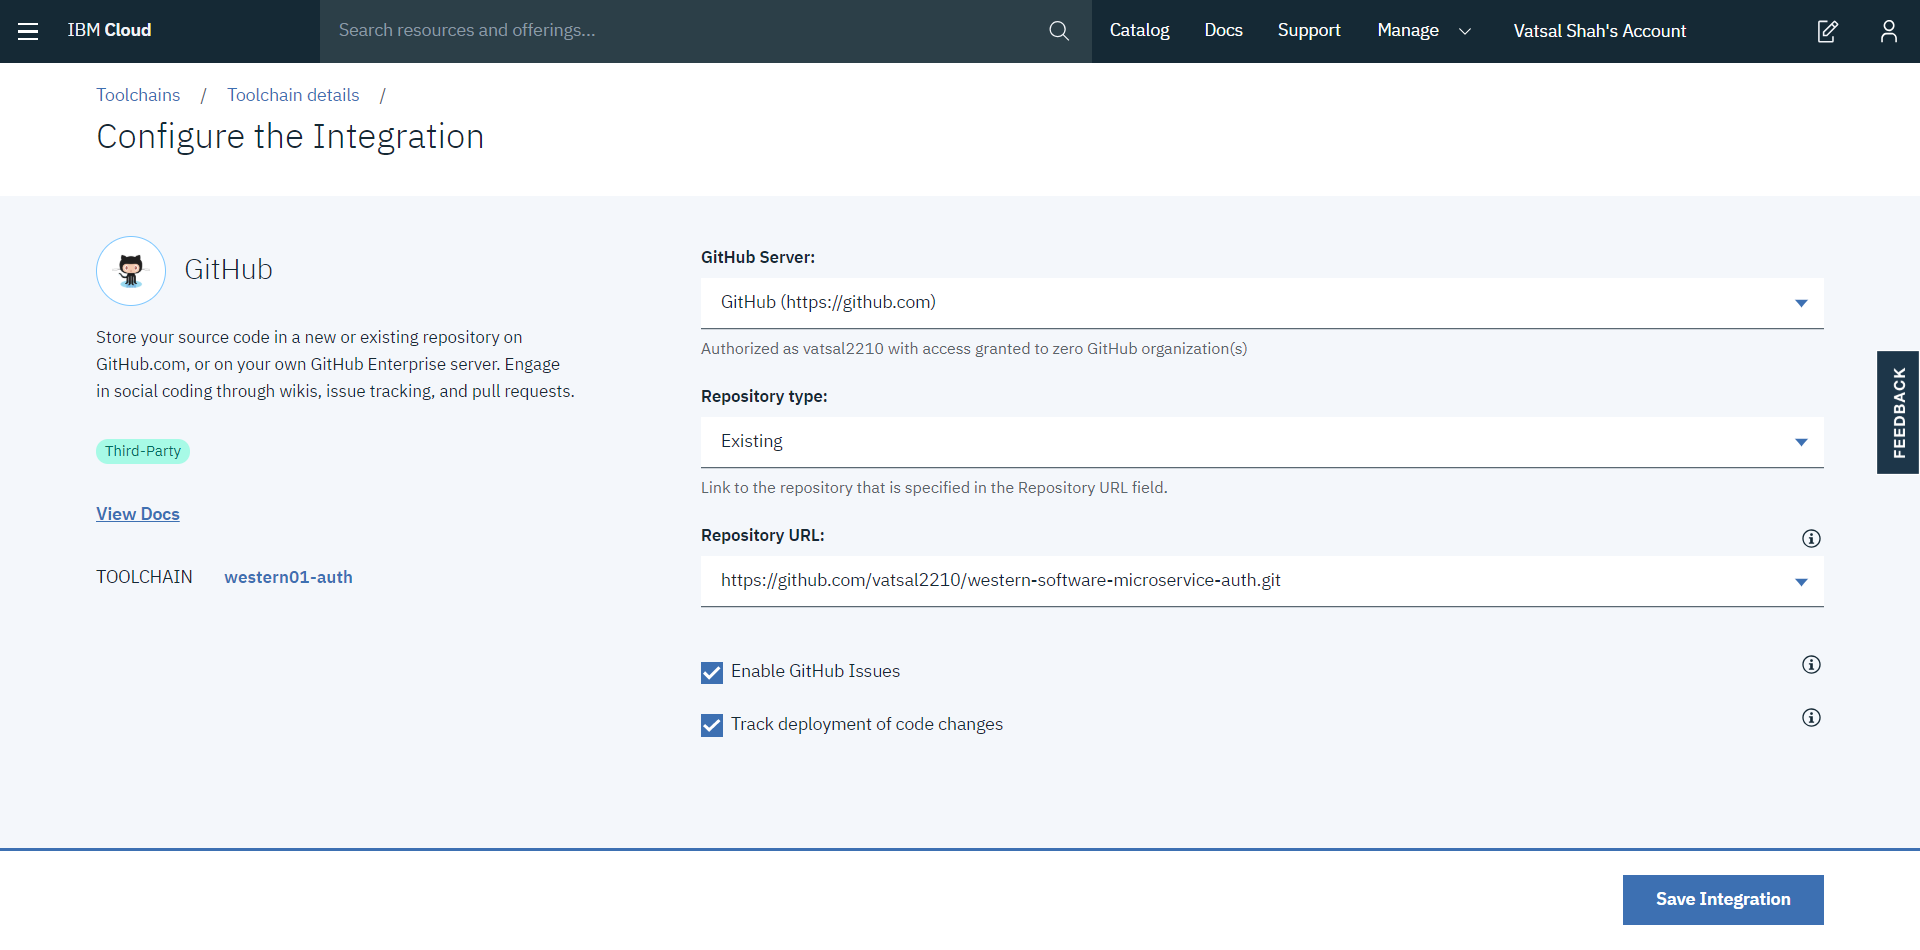Show info for Track deployment option
1920x950 pixels.
1811,718
